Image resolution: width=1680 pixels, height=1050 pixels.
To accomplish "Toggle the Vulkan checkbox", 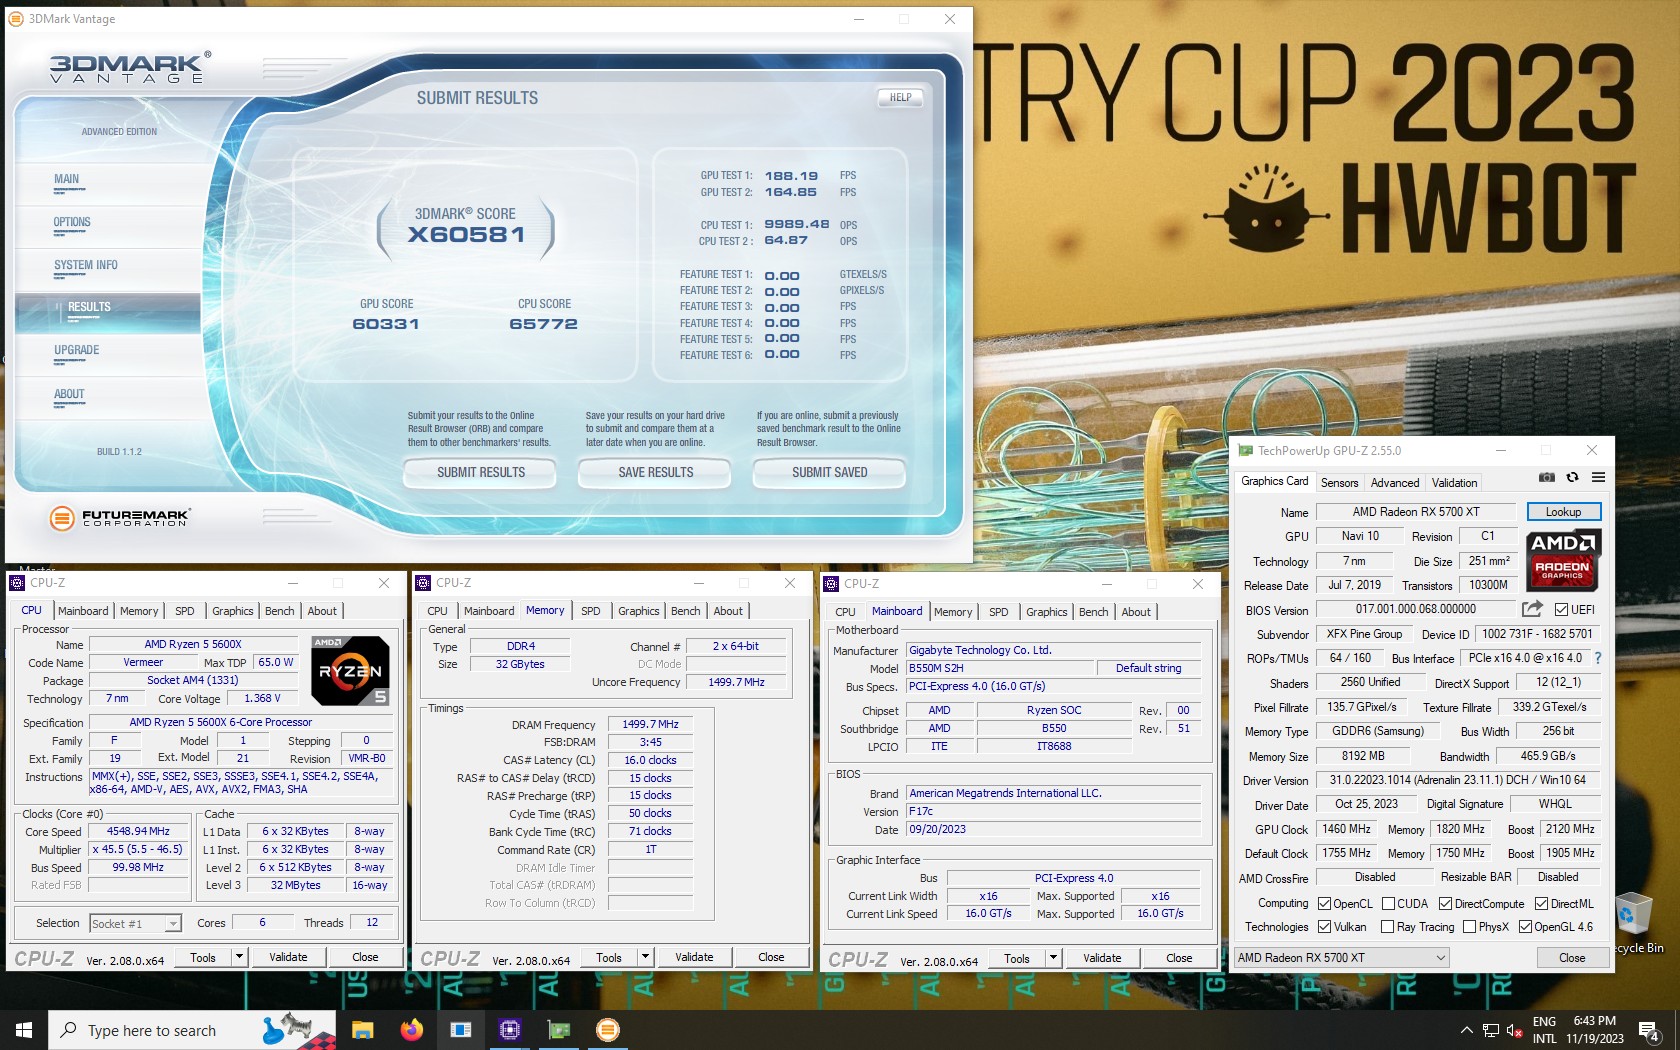I will (1324, 927).
